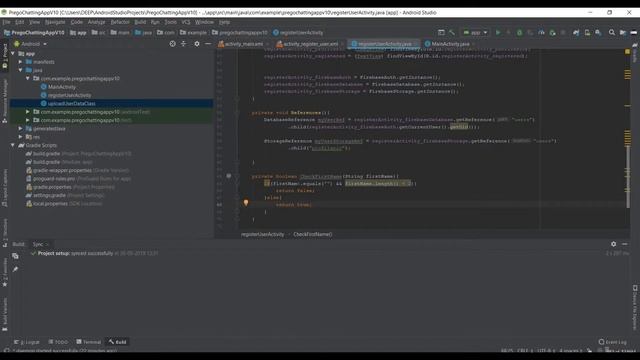The image size is (640, 360).
Task: Open Build panel settings gear
Action: pos(613,244)
